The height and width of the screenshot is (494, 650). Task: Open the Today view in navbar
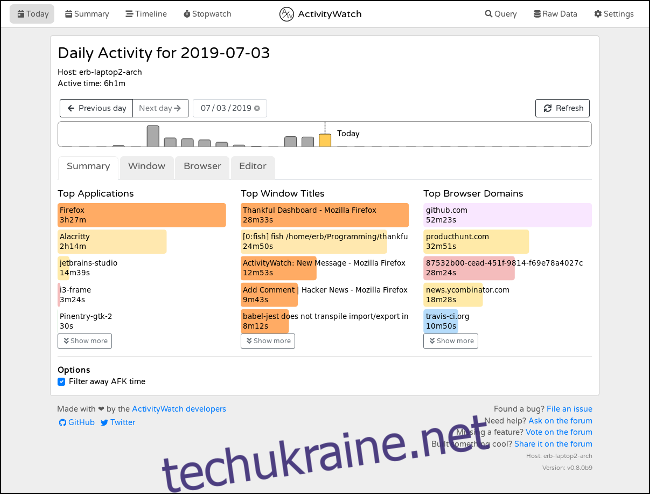(x=32, y=14)
